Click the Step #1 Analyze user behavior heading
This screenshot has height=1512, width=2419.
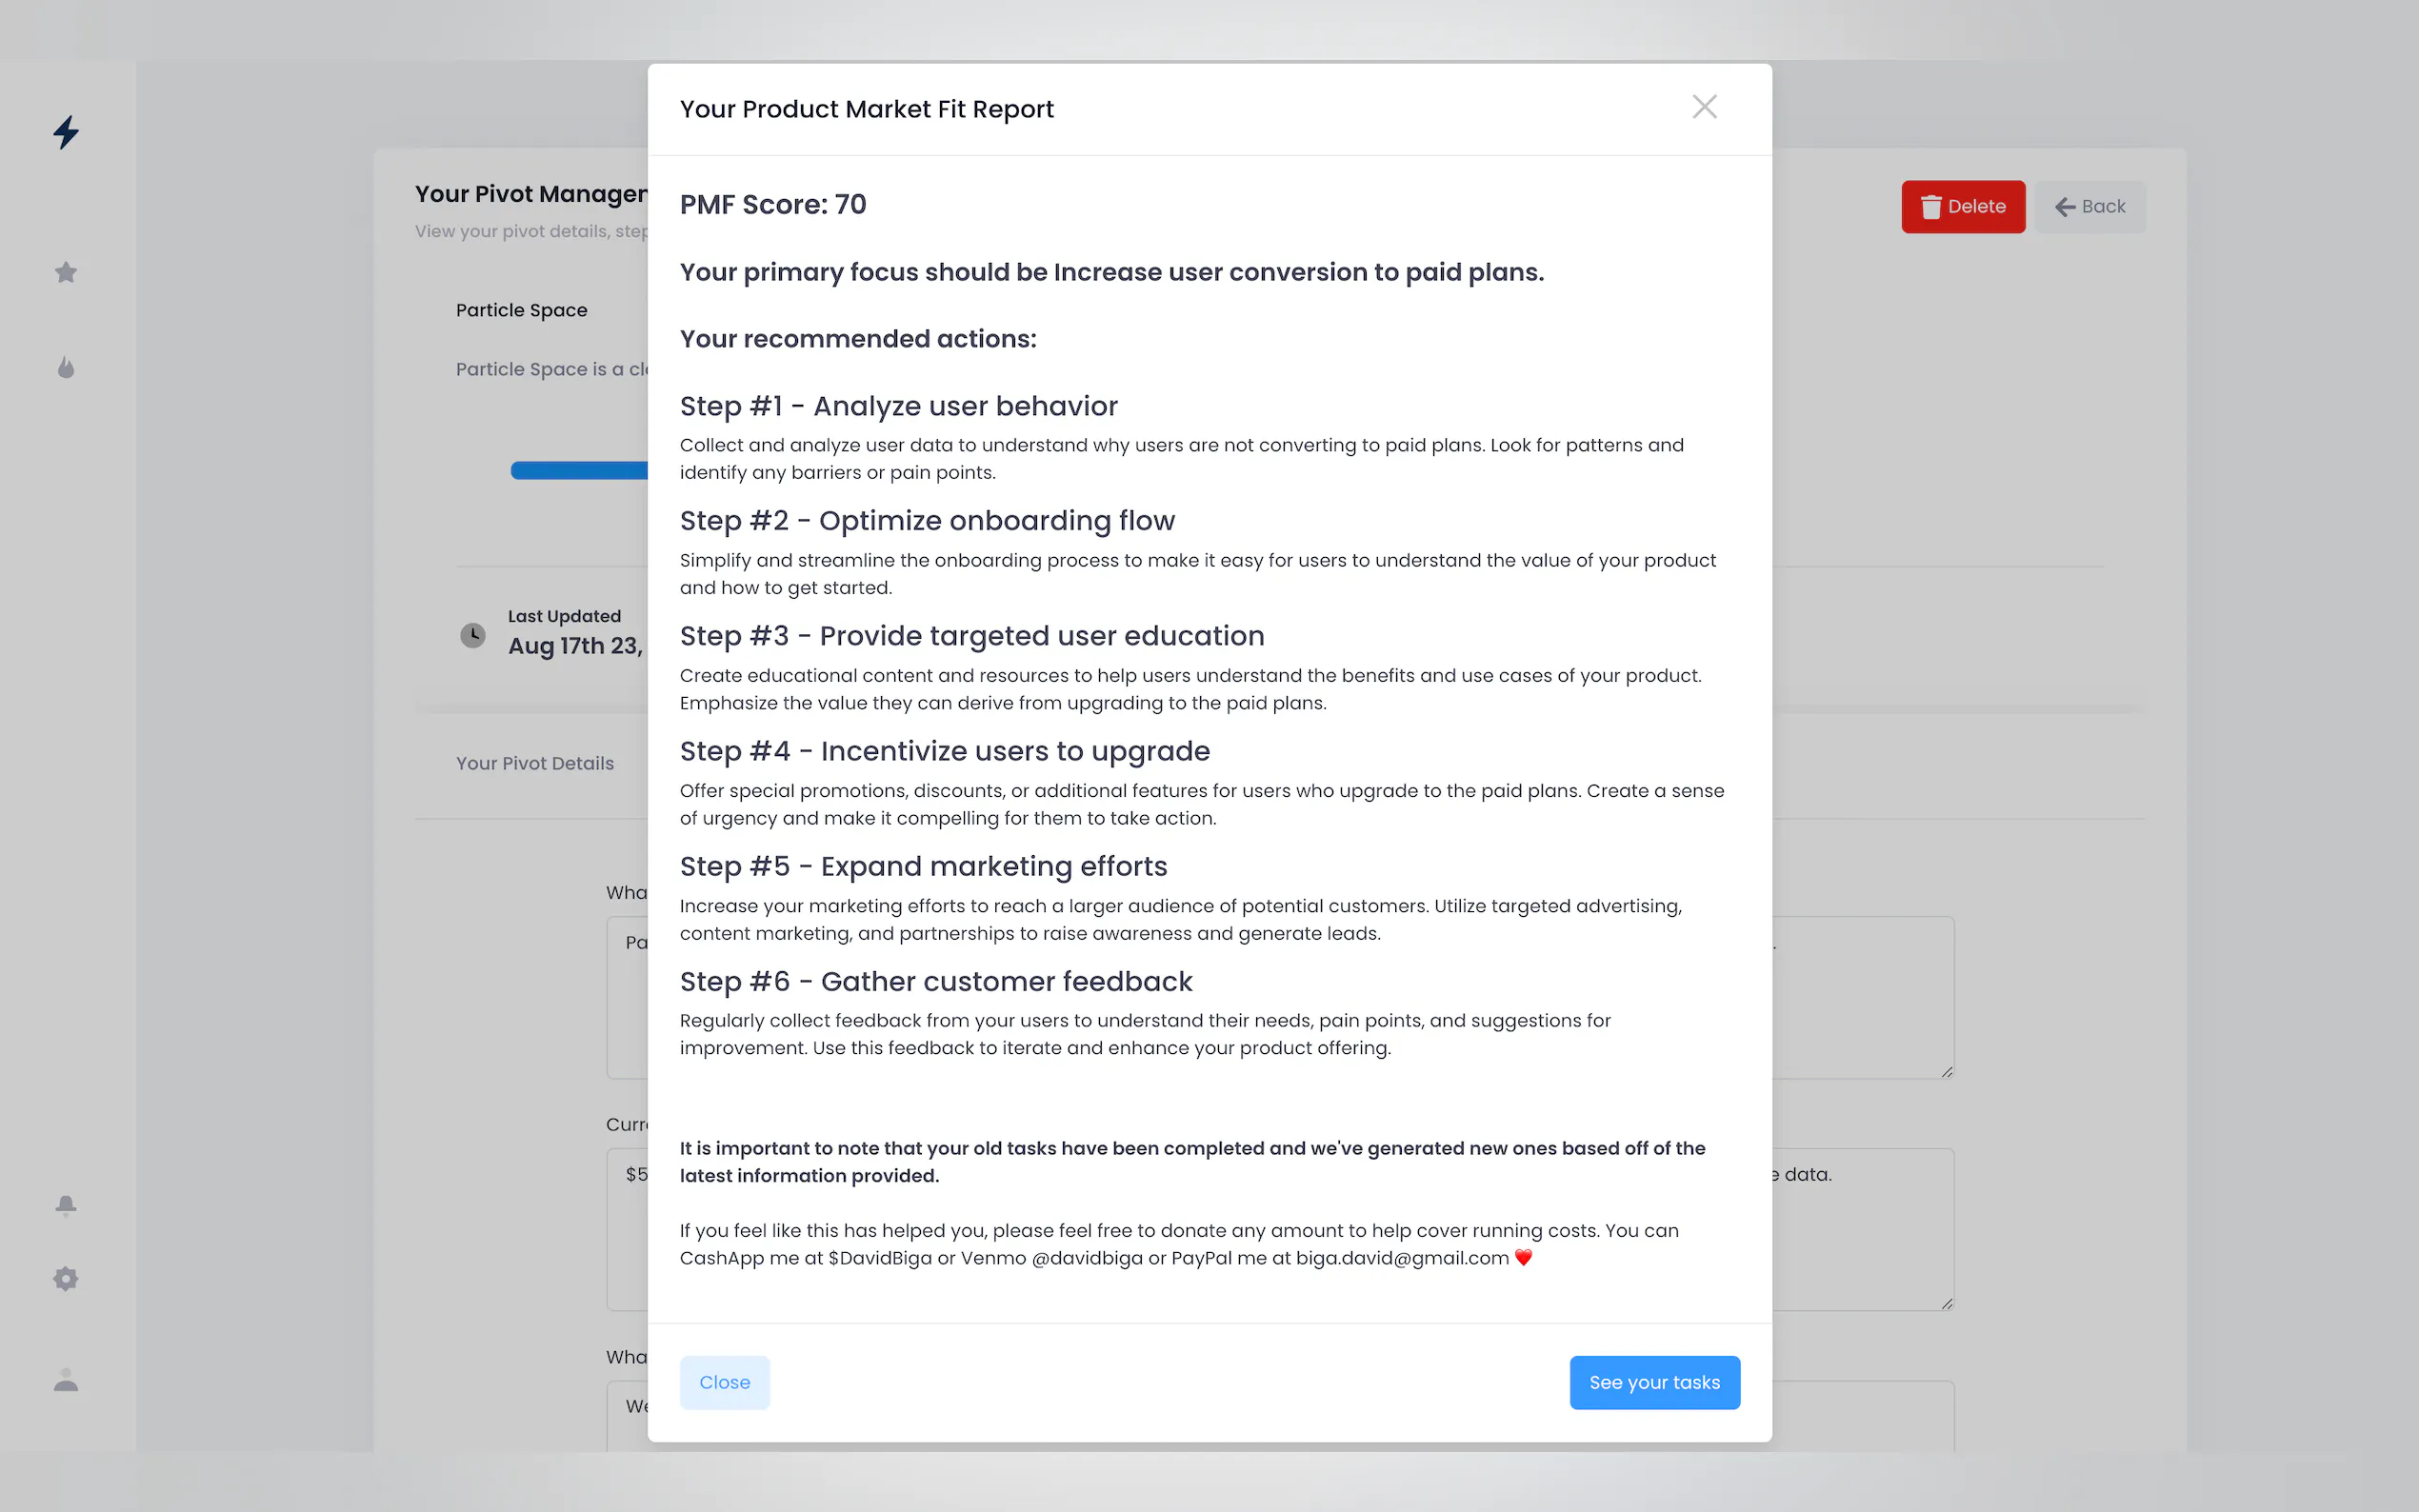pyautogui.click(x=898, y=406)
